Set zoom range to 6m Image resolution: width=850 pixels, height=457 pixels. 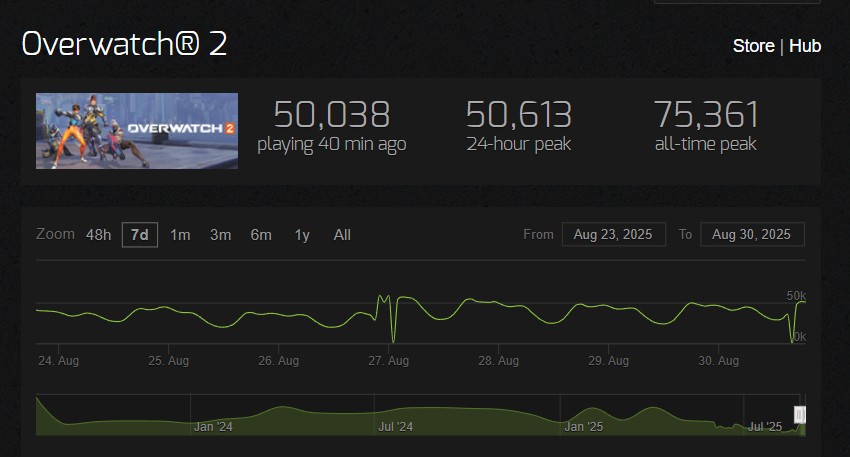pos(261,235)
